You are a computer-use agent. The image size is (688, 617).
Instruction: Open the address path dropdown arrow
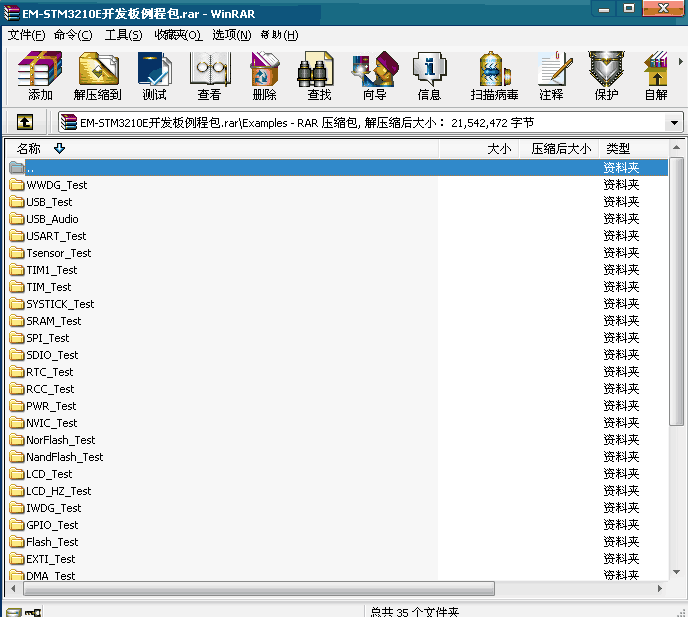[x=674, y=123]
